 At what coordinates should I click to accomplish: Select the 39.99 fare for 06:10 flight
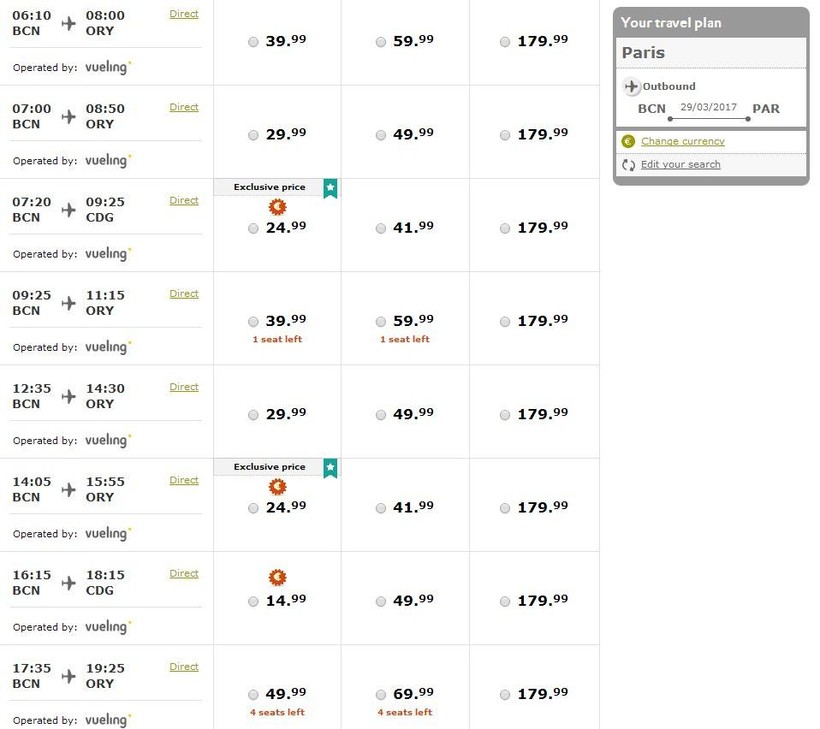[253, 42]
